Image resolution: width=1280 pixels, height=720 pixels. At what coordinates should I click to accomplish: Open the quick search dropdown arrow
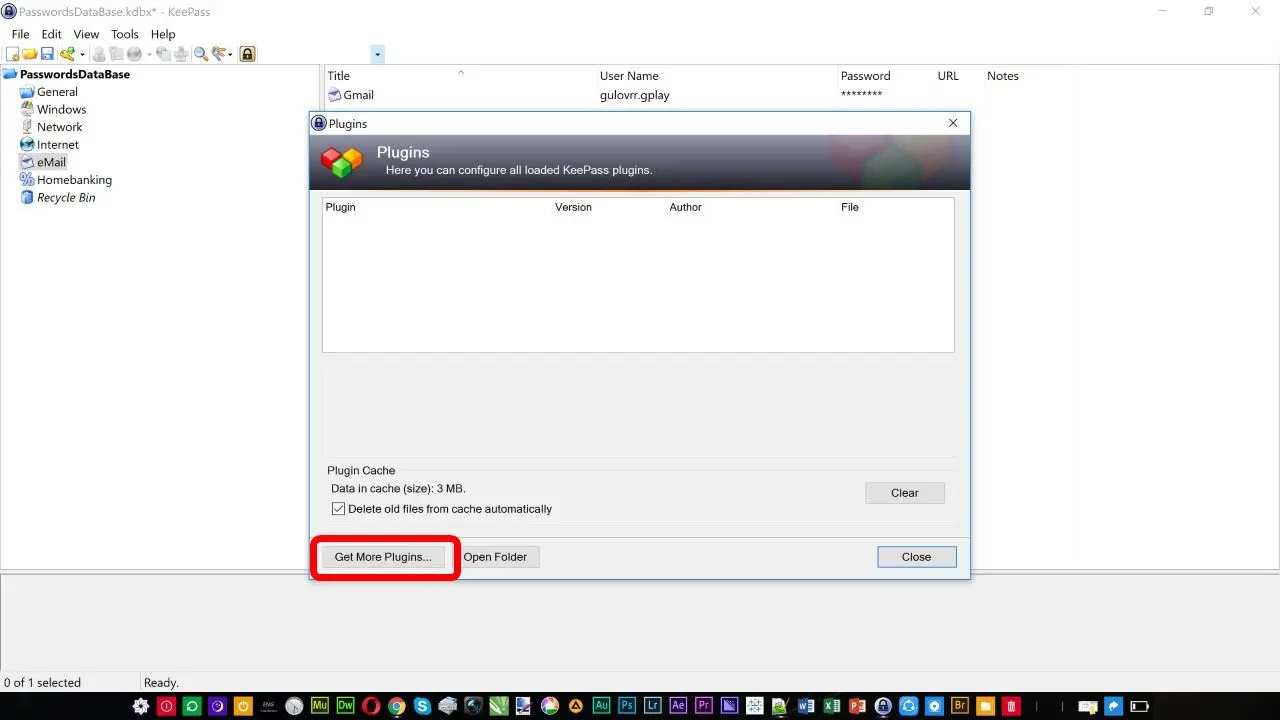point(377,54)
